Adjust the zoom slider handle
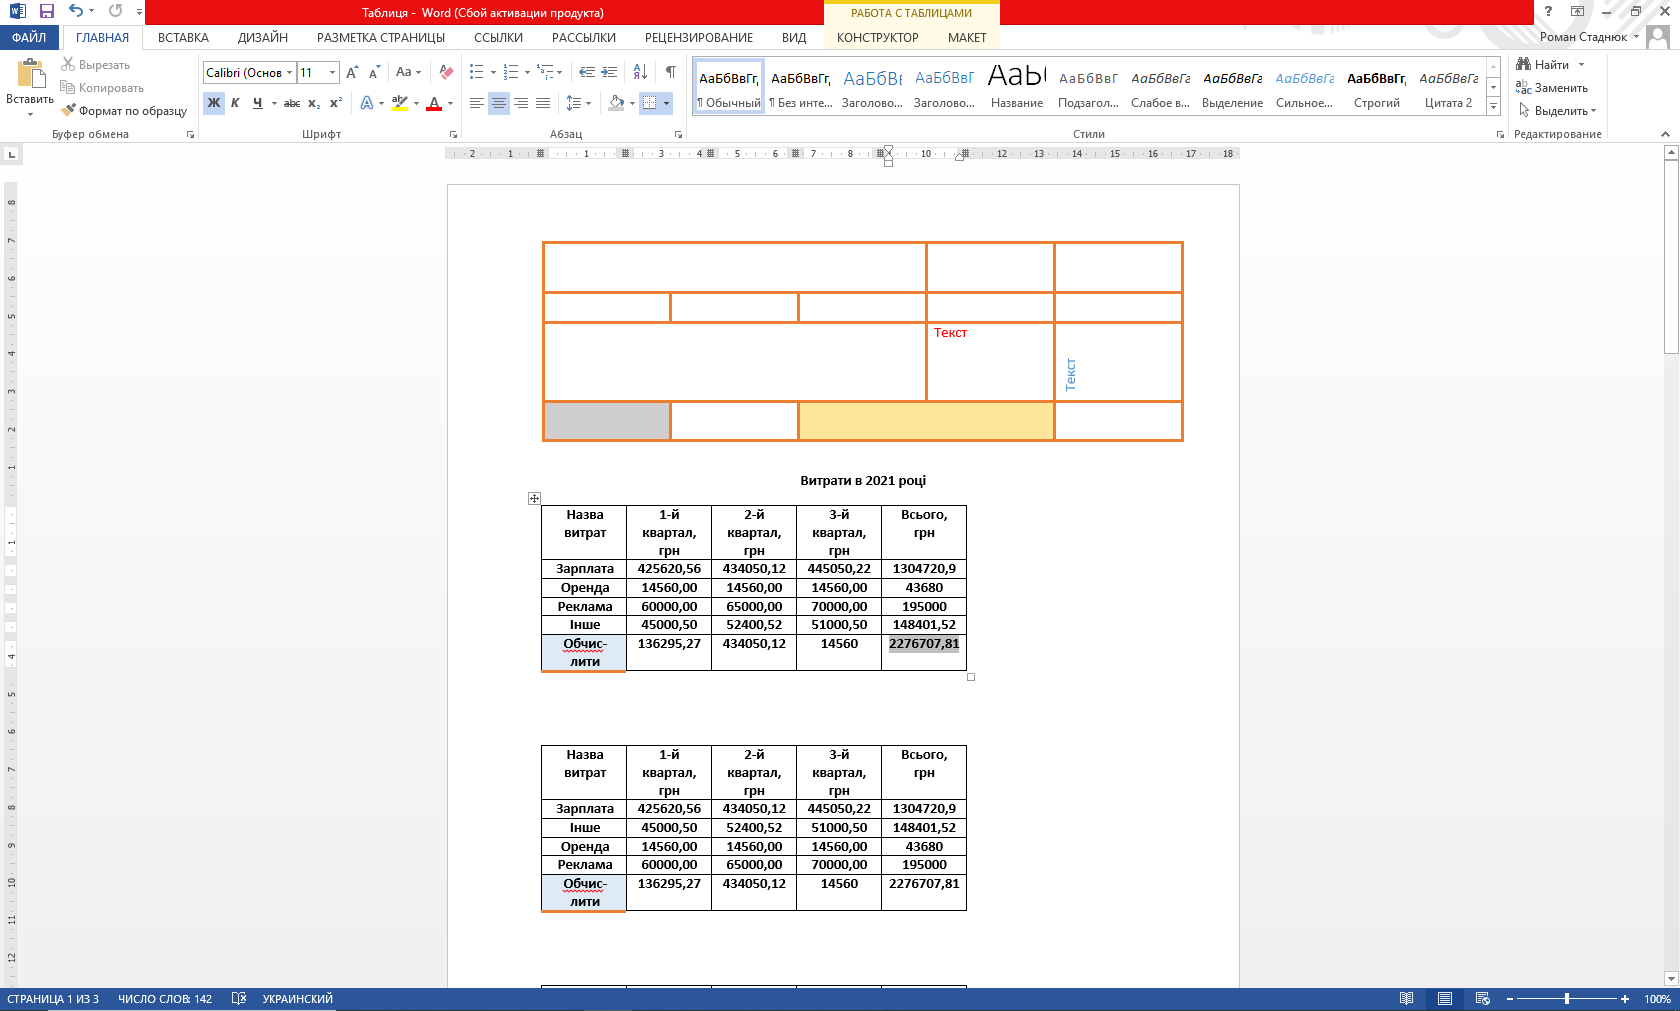The width and height of the screenshot is (1680, 1011). click(1567, 999)
